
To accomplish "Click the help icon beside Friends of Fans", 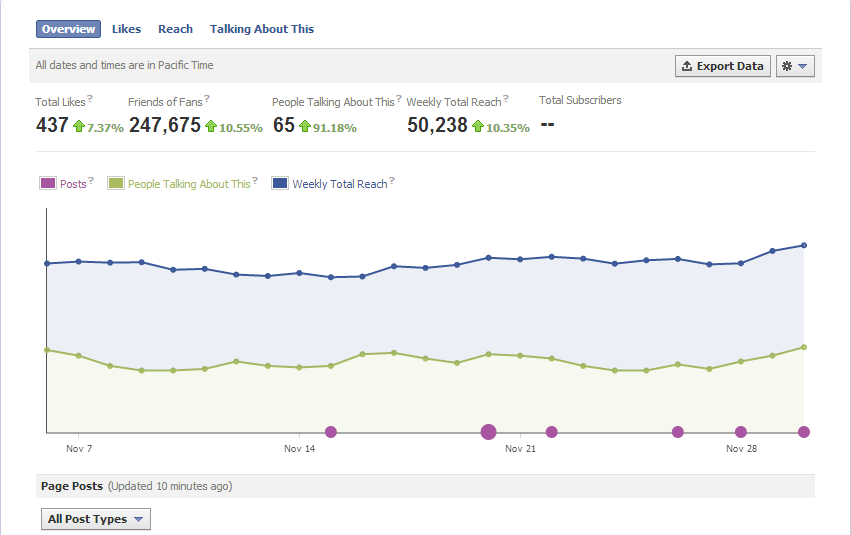I will click(207, 98).
